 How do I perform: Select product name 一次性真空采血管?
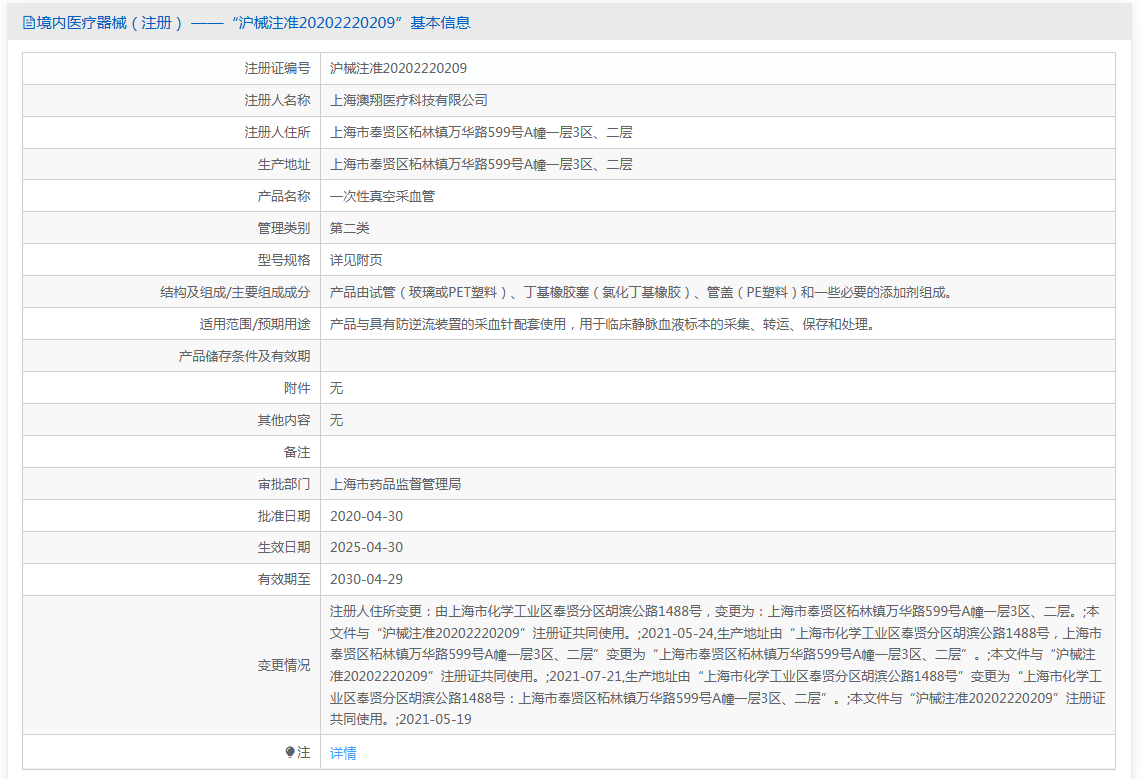pos(382,196)
